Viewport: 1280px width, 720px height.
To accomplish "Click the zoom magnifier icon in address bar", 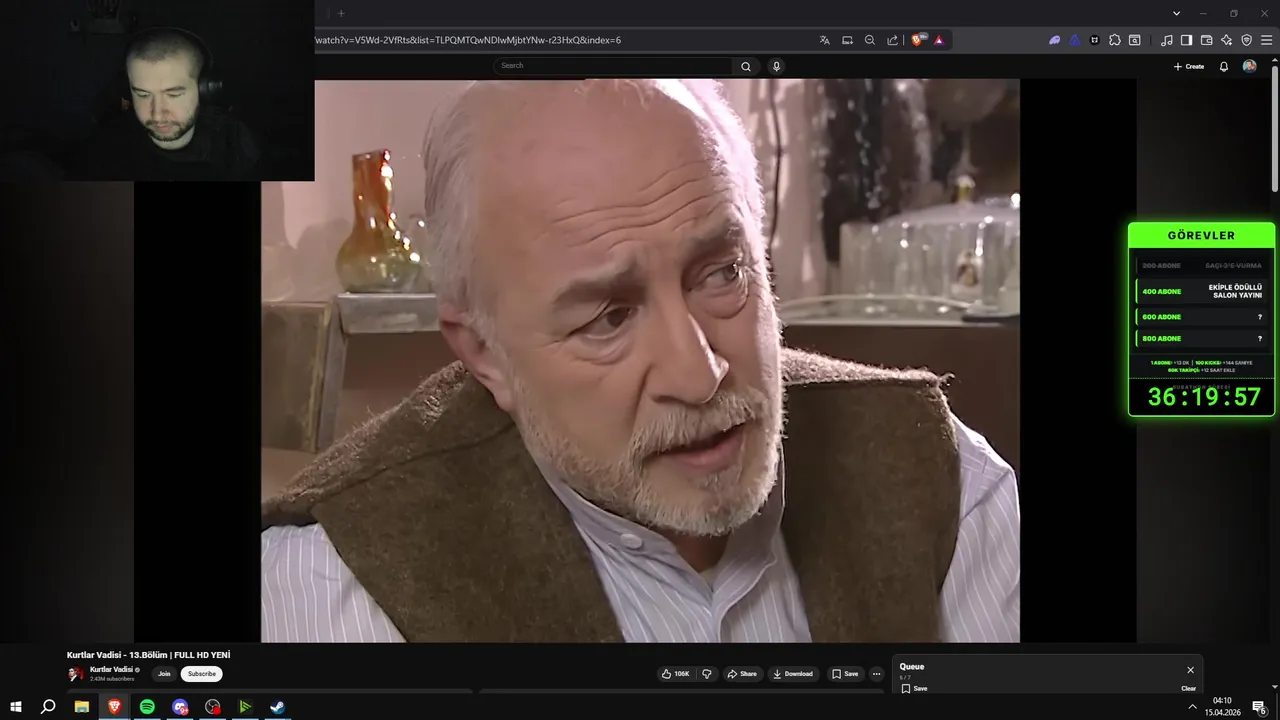I will tap(869, 40).
